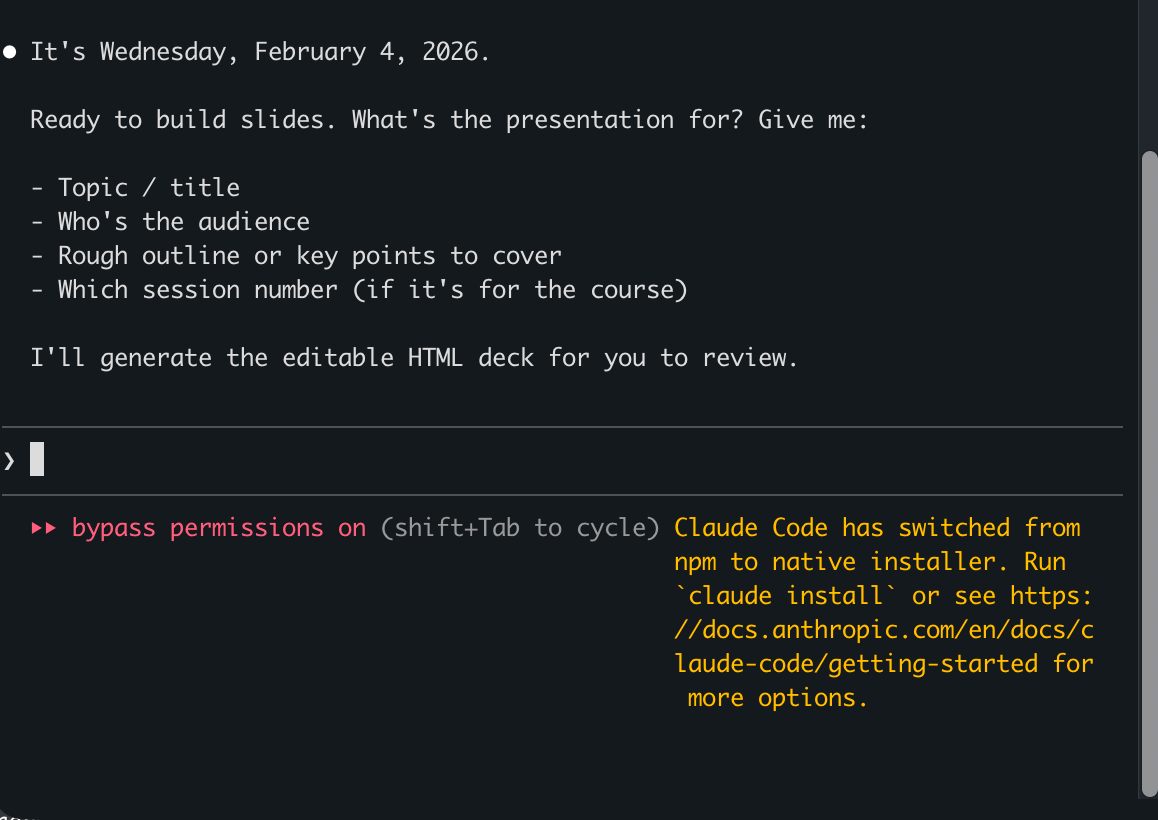The image size is (1158, 820).
Task: Click the 'Which session number' list item
Action: coord(372,290)
